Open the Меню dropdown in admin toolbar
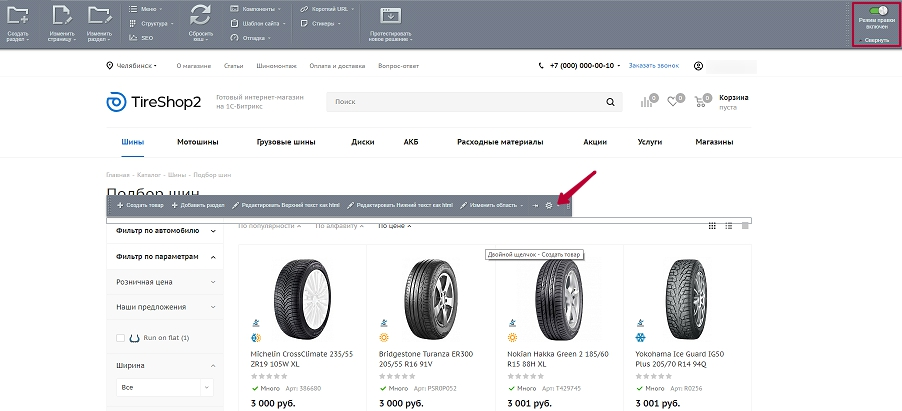 (x=145, y=9)
